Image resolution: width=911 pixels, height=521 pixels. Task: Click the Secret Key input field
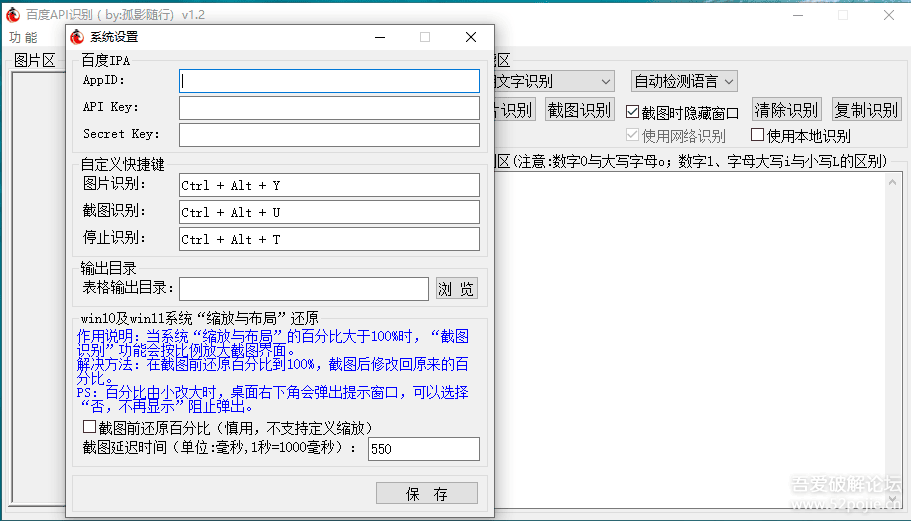[329, 135]
